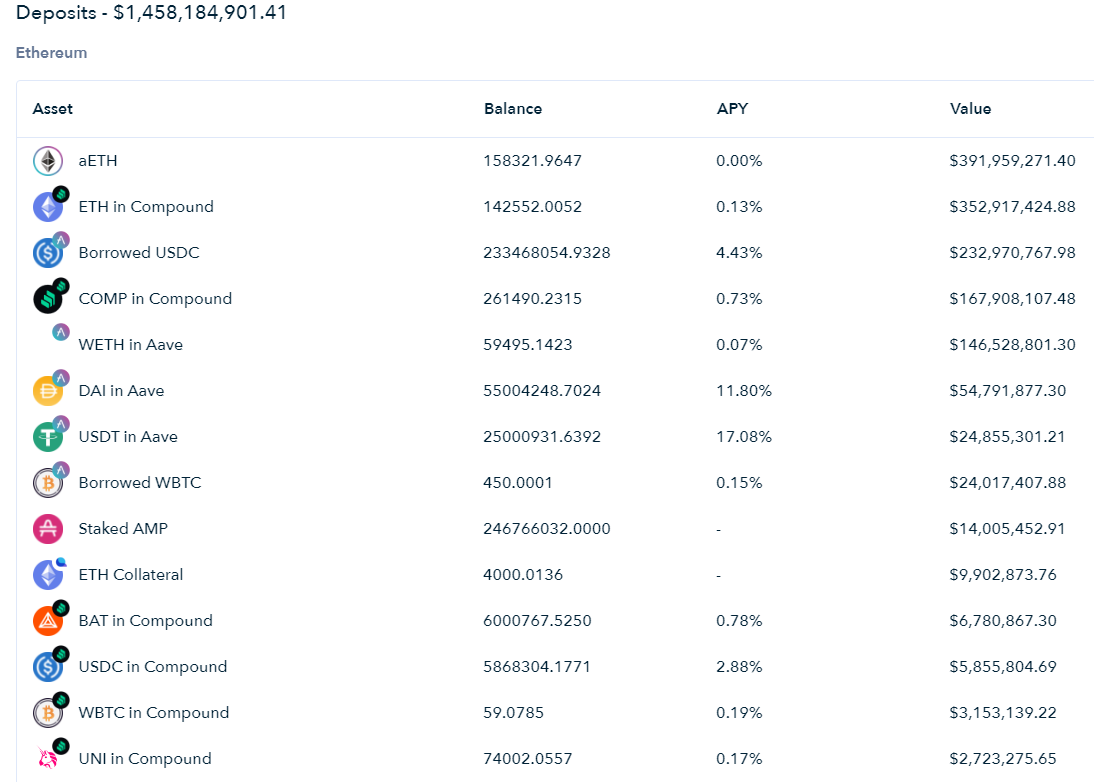Open the USDC in Compound row label

click(x=153, y=667)
